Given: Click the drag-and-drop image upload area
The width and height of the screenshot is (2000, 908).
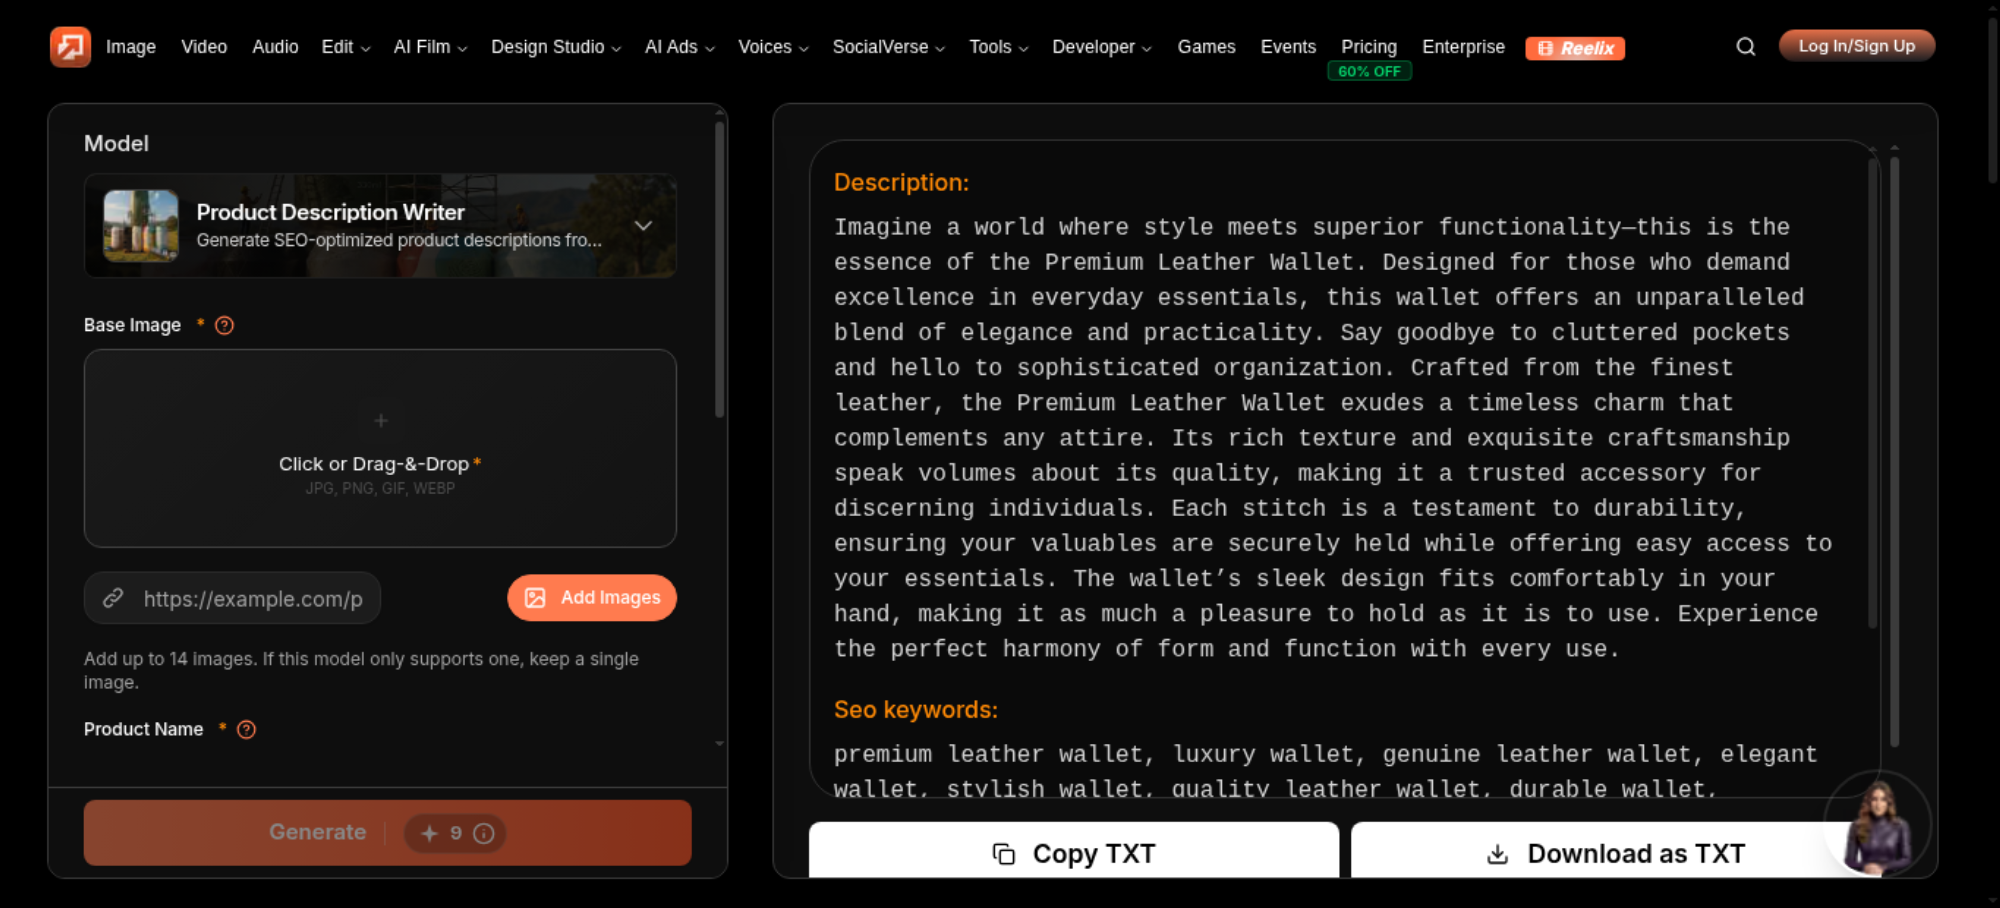Looking at the screenshot, I should click(x=380, y=448).
